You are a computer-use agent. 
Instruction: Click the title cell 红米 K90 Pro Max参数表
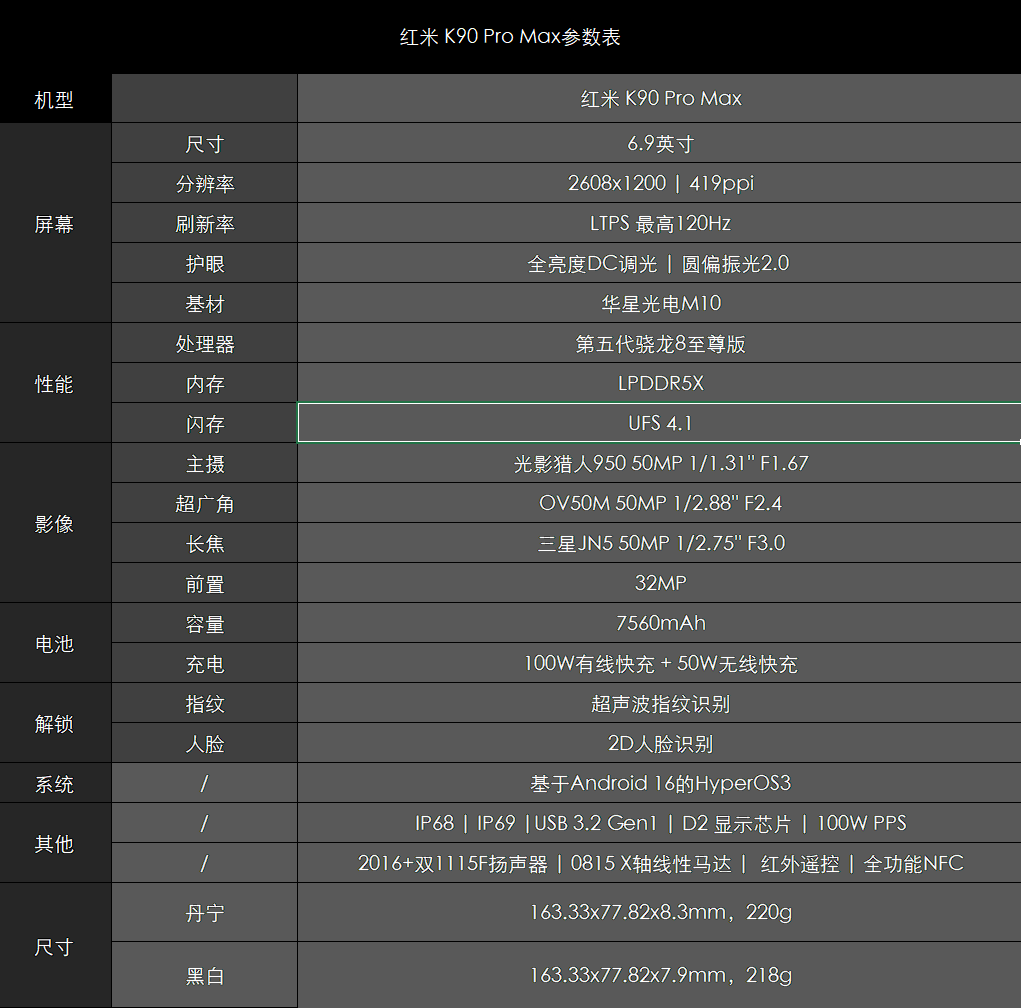[x=510, y=37]
